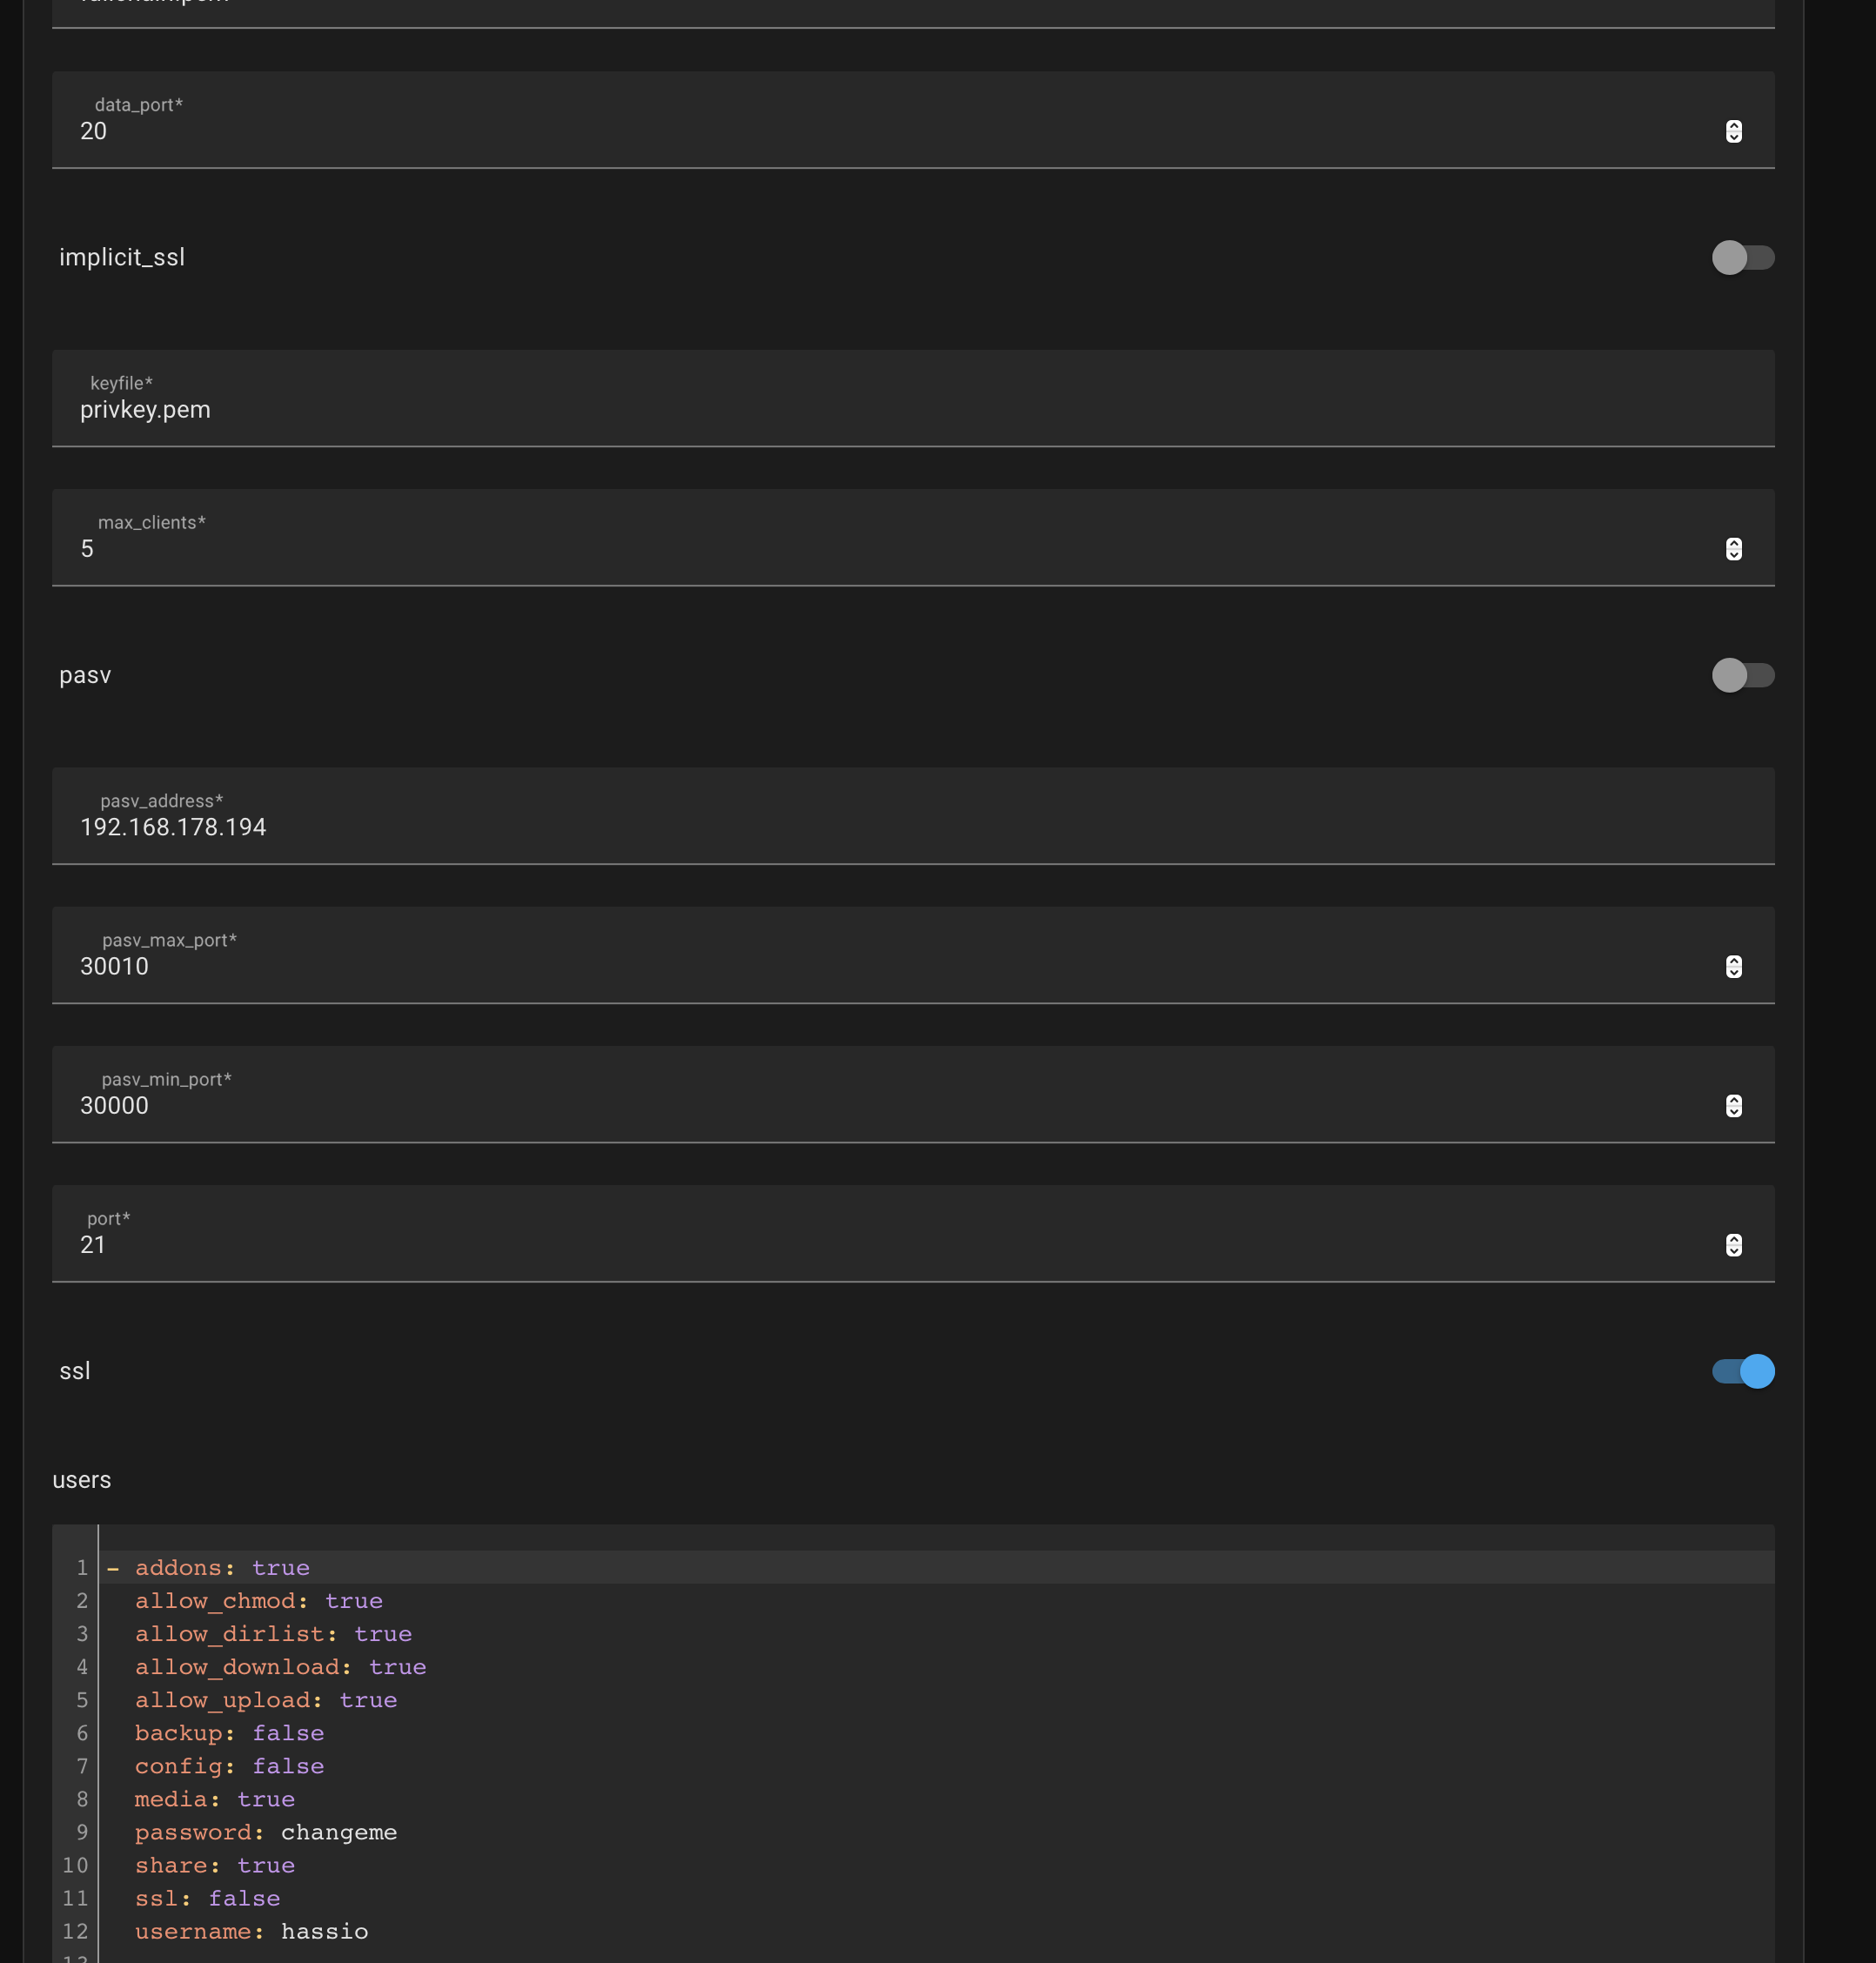Turn on the pasv switch
This screenshot has height=1963, width=1876.
click(x=1743, y=675)
